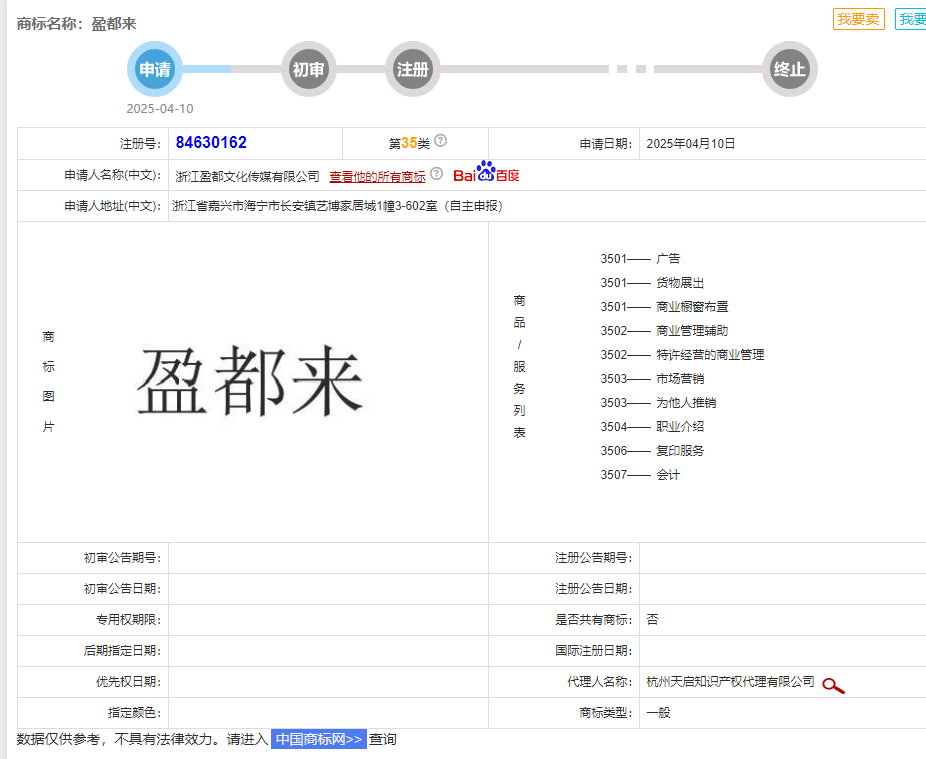
Task: Click the 注册 progress step circle
Action: (413, 69)
